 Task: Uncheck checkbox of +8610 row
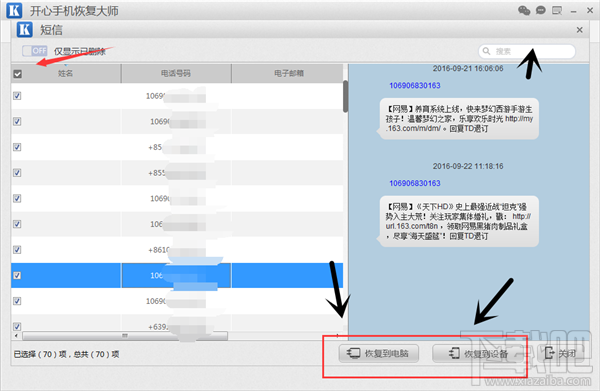17,250
